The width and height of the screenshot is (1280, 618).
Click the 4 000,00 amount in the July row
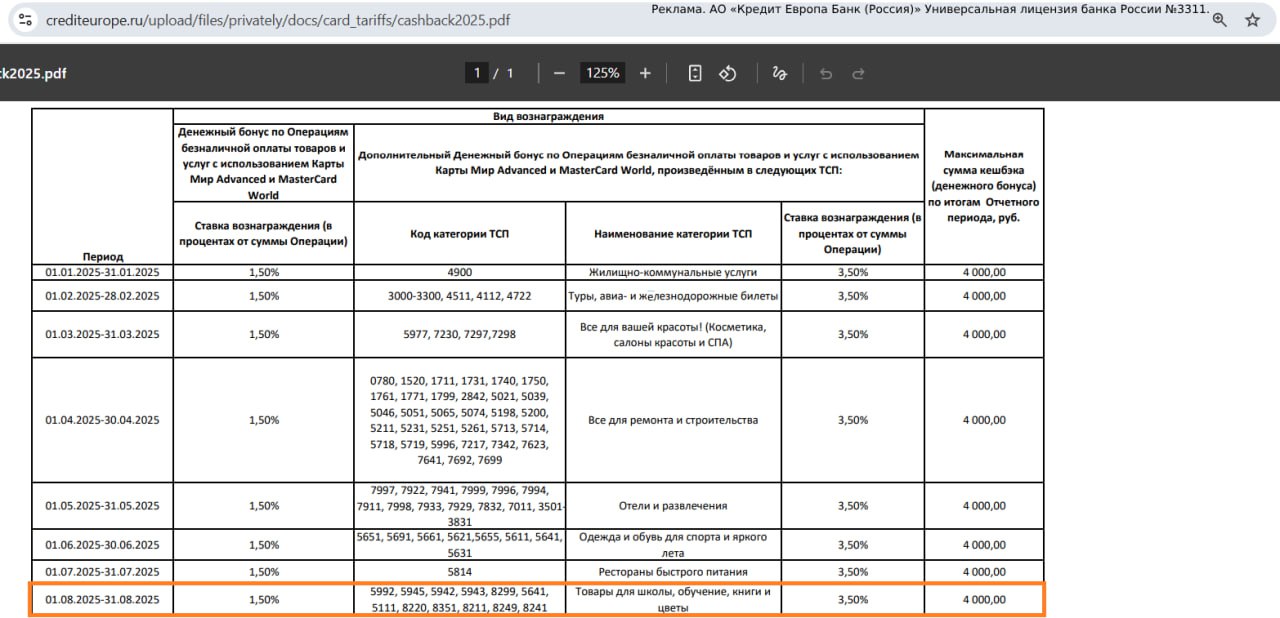984,572
